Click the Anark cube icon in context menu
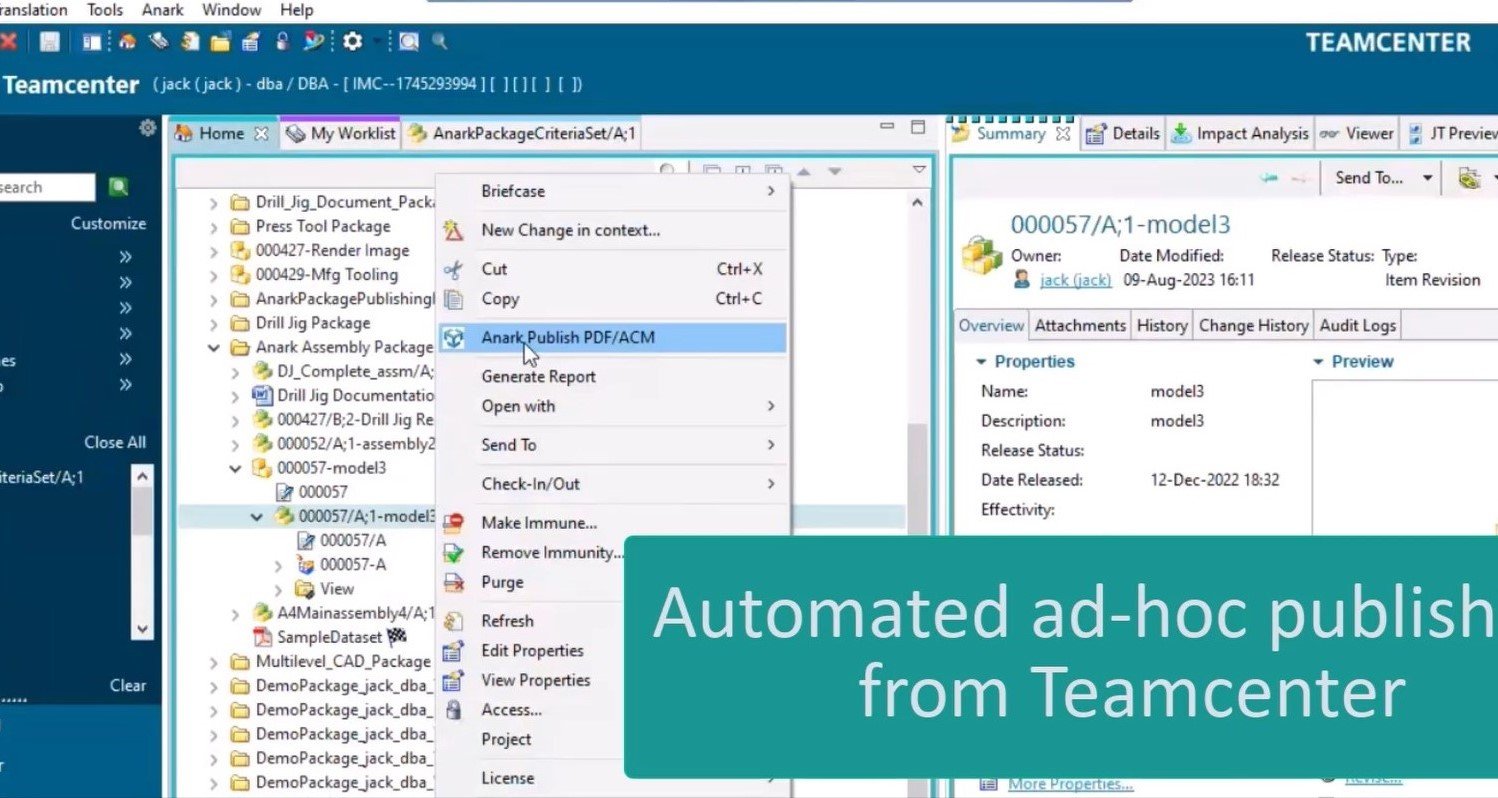The image size is (1498, 798). pyautogui.click(x=454, y=338)
